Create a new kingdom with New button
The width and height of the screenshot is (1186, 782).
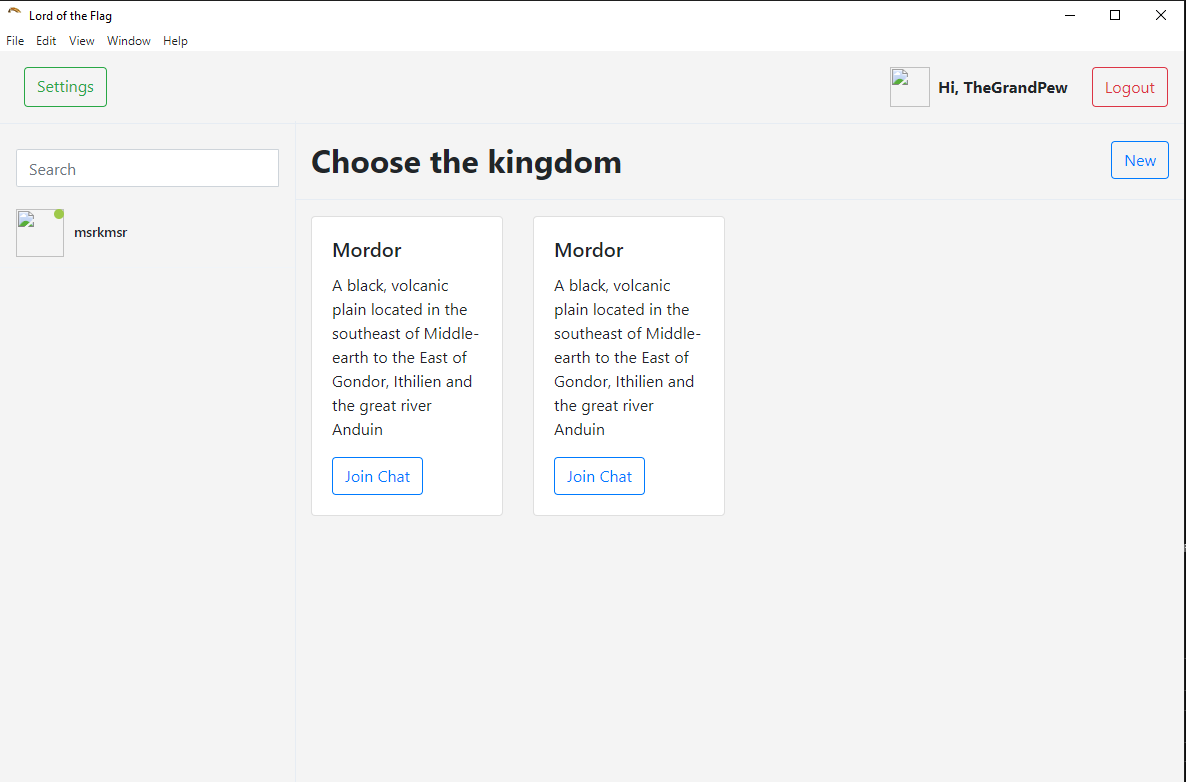click(1139, 160)
